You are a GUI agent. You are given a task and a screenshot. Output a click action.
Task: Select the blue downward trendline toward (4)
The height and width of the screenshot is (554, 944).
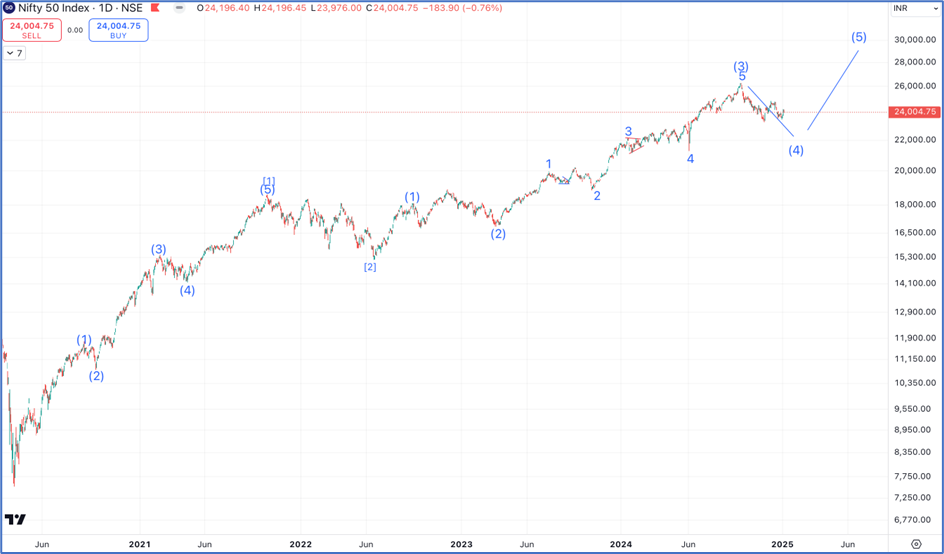coord(771,112)
